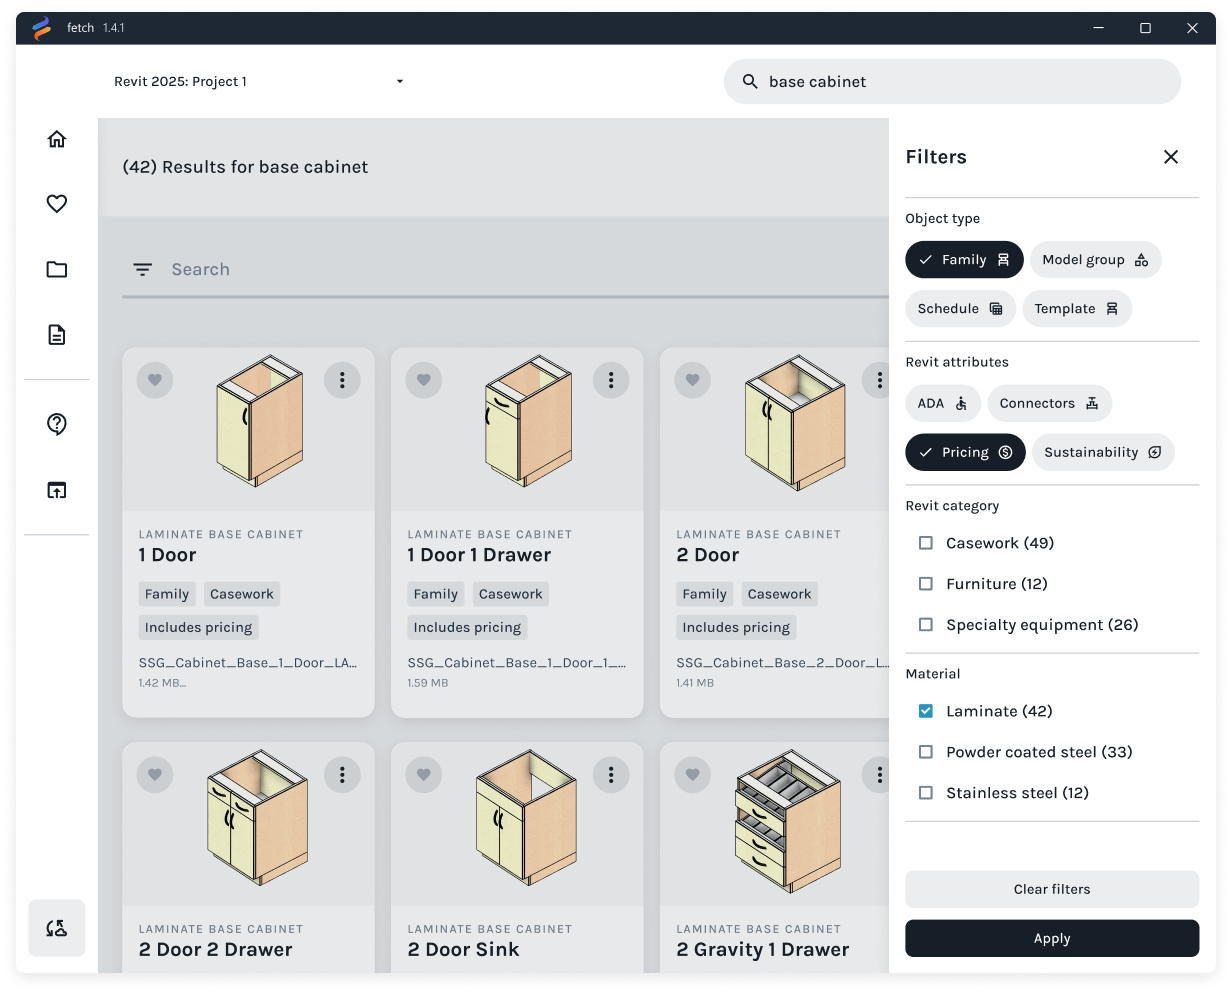Favorite the 2 Gravity 1 Drawer cabinet
The height and width of the screenshot is (994, 1232).
point(693,774)
